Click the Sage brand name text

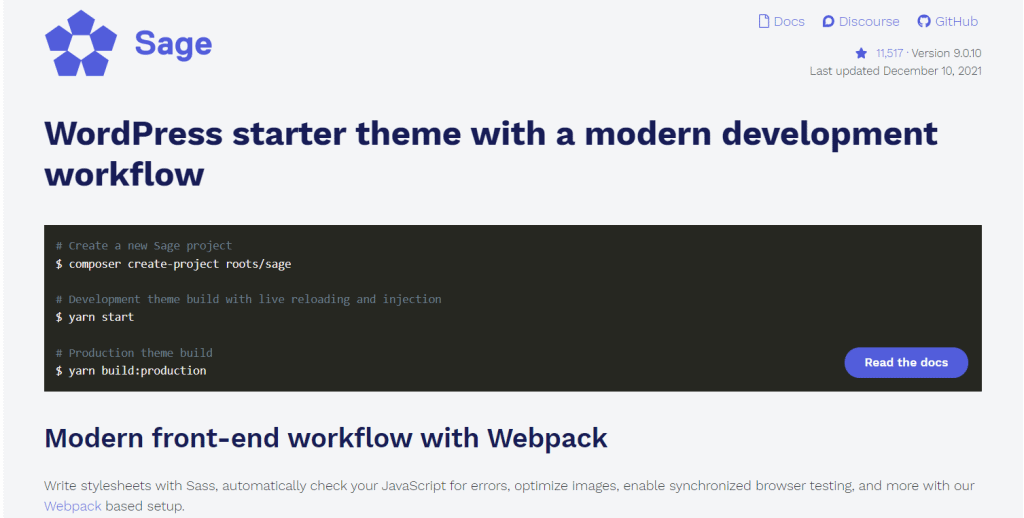173,44
